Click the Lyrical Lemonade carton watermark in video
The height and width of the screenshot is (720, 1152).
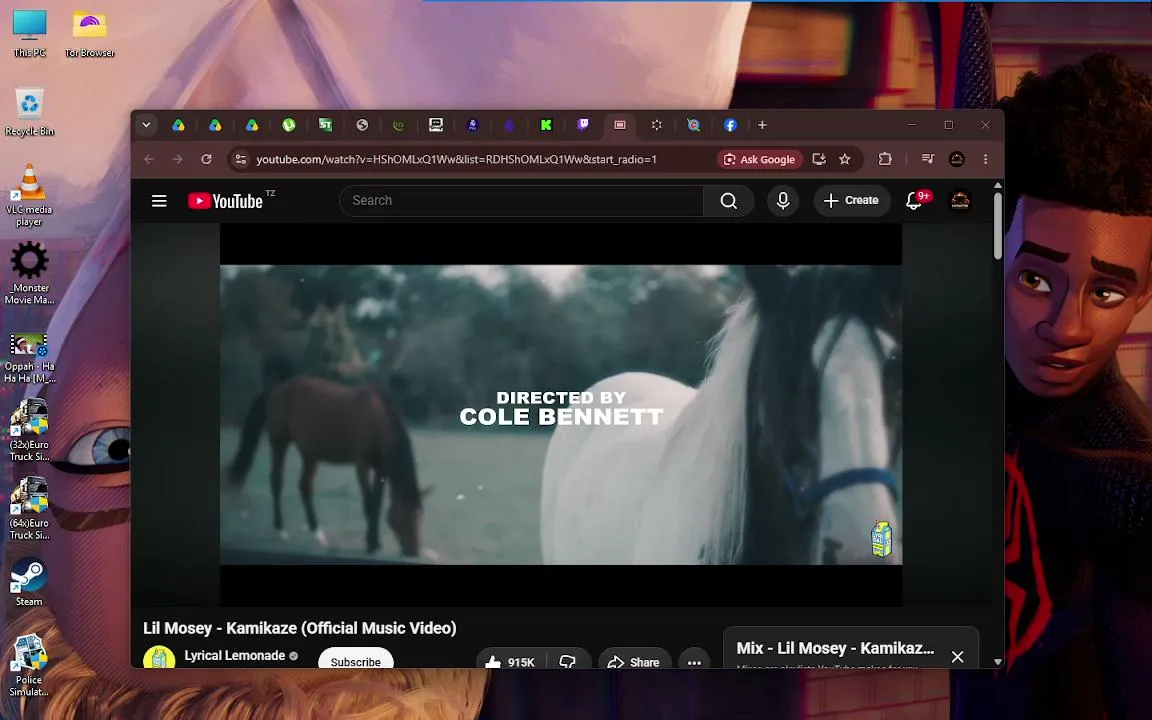tap(882, 539)
